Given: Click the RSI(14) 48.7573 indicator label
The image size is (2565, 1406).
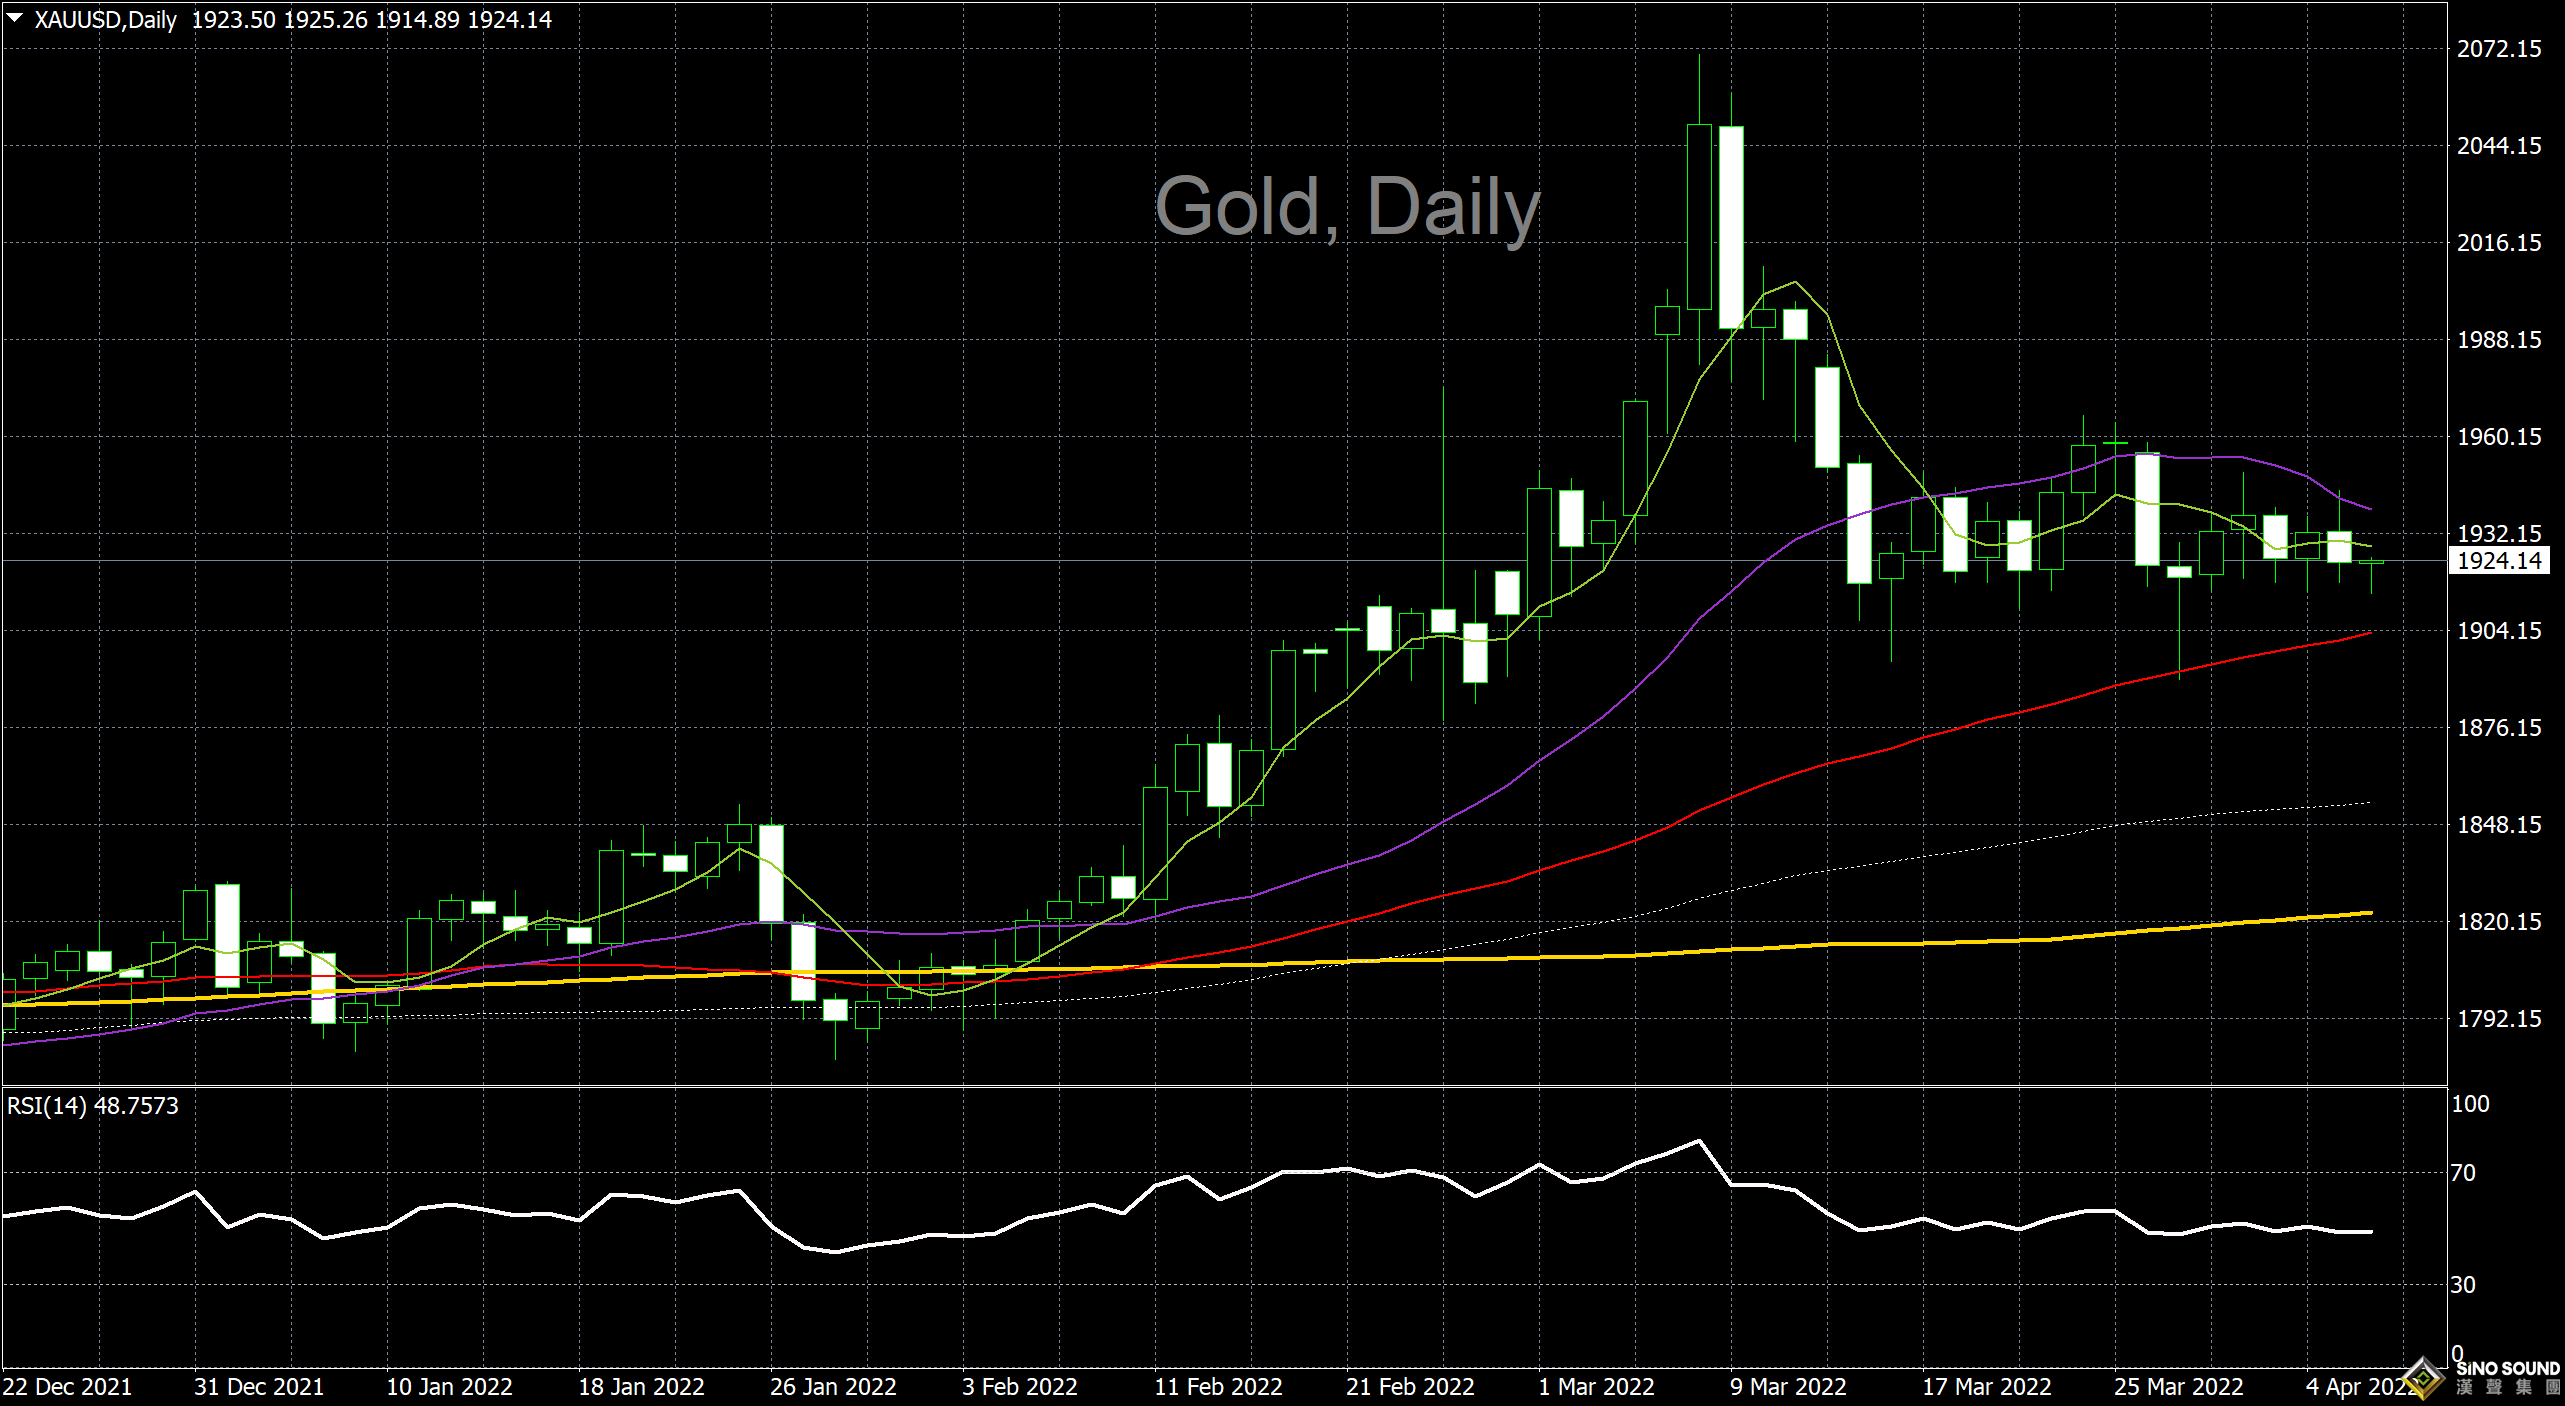Looking at the screenshot, I should click(93, 1106).
